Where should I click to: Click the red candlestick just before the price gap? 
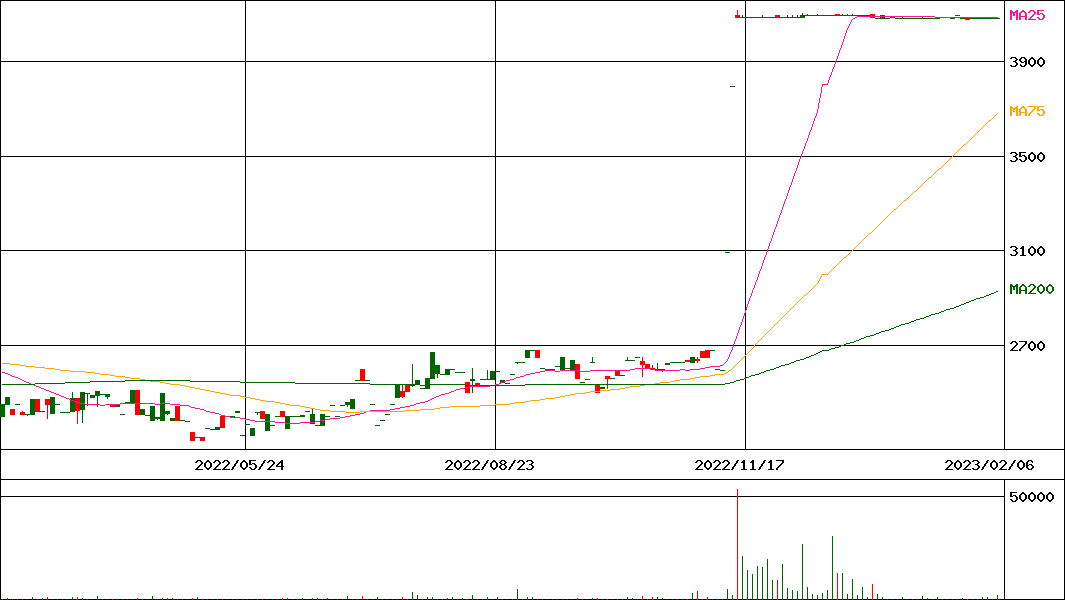705,354
